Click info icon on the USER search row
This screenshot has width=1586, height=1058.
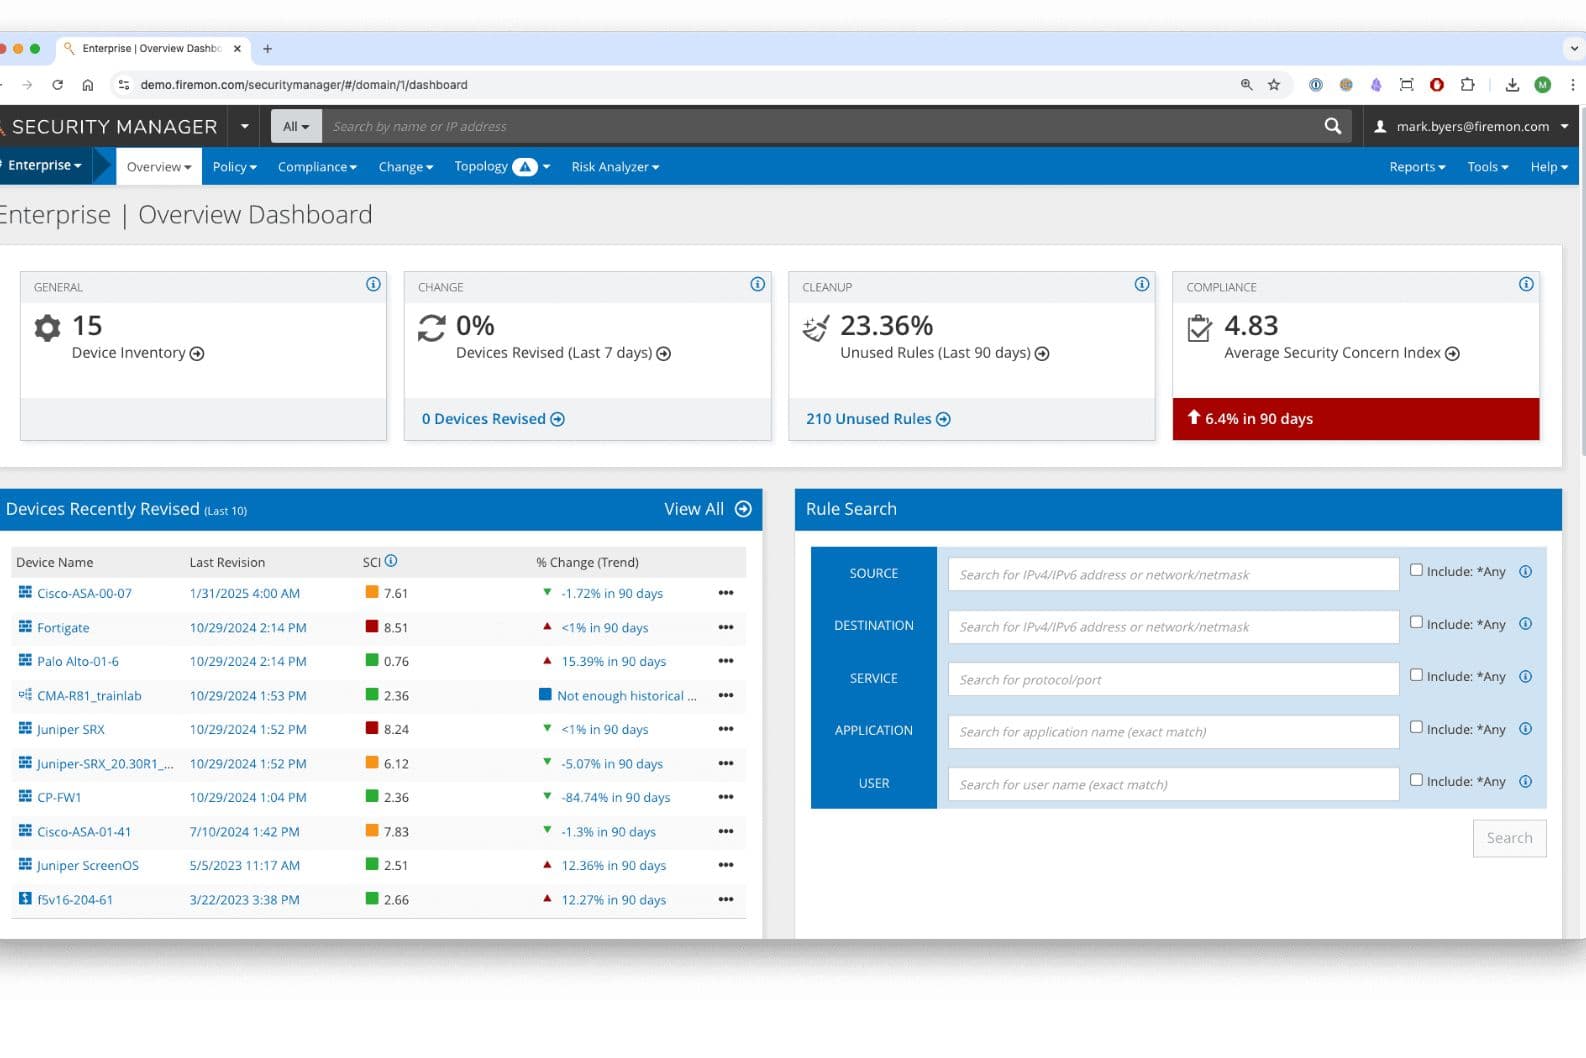(x=1525, y=782)
